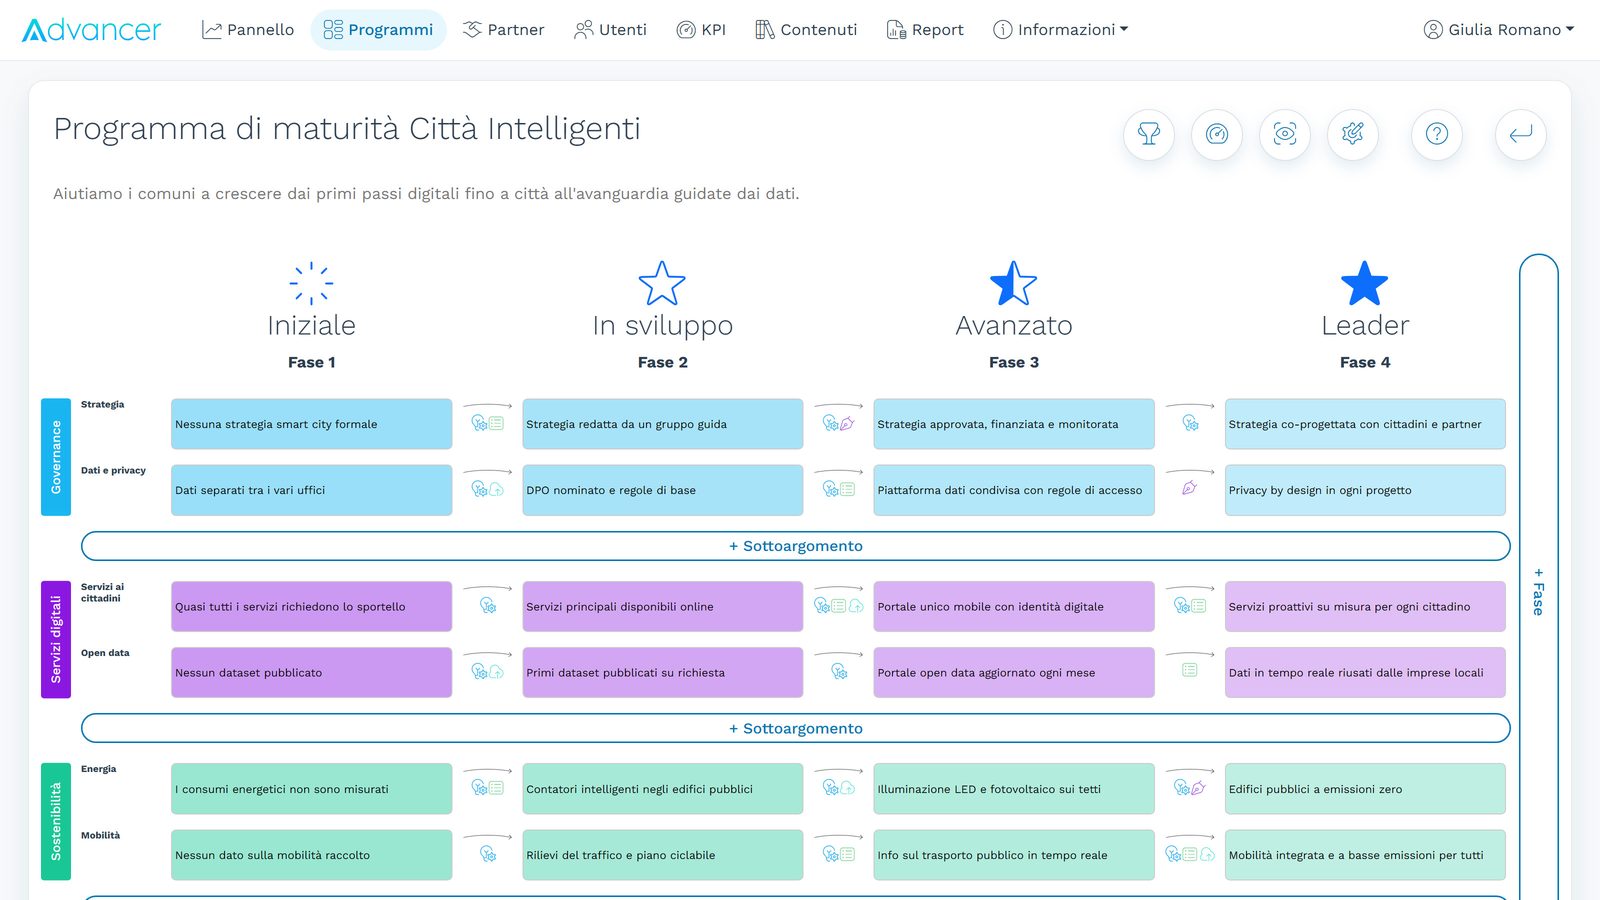Open the trophy icon in the program header
The height and width of the screenshot is (900, 1600).
pos(1149,134)
